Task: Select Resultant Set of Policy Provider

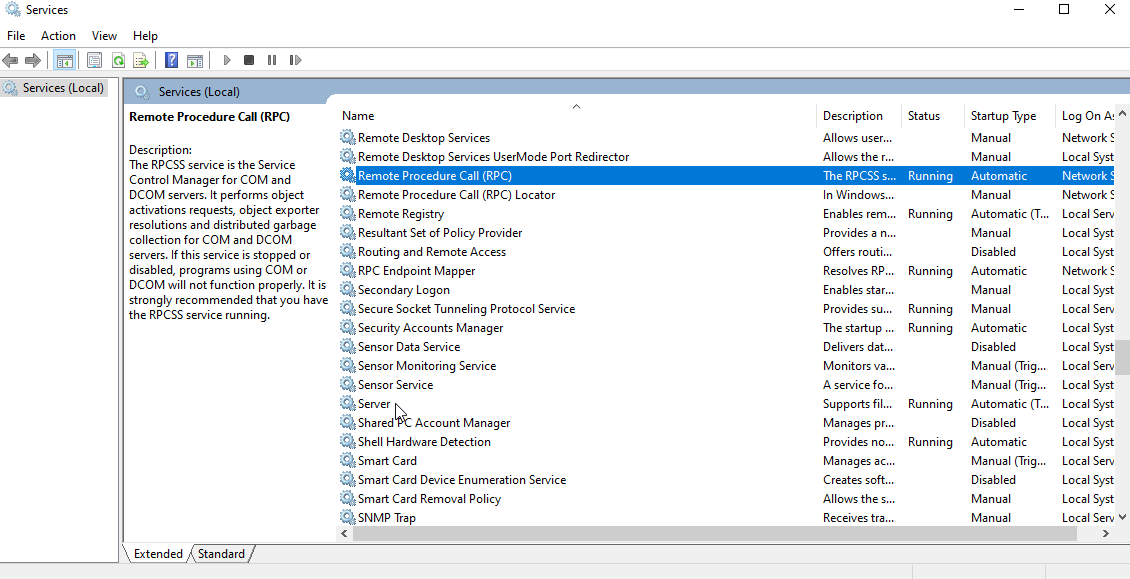Action: (x=440, y=233)
